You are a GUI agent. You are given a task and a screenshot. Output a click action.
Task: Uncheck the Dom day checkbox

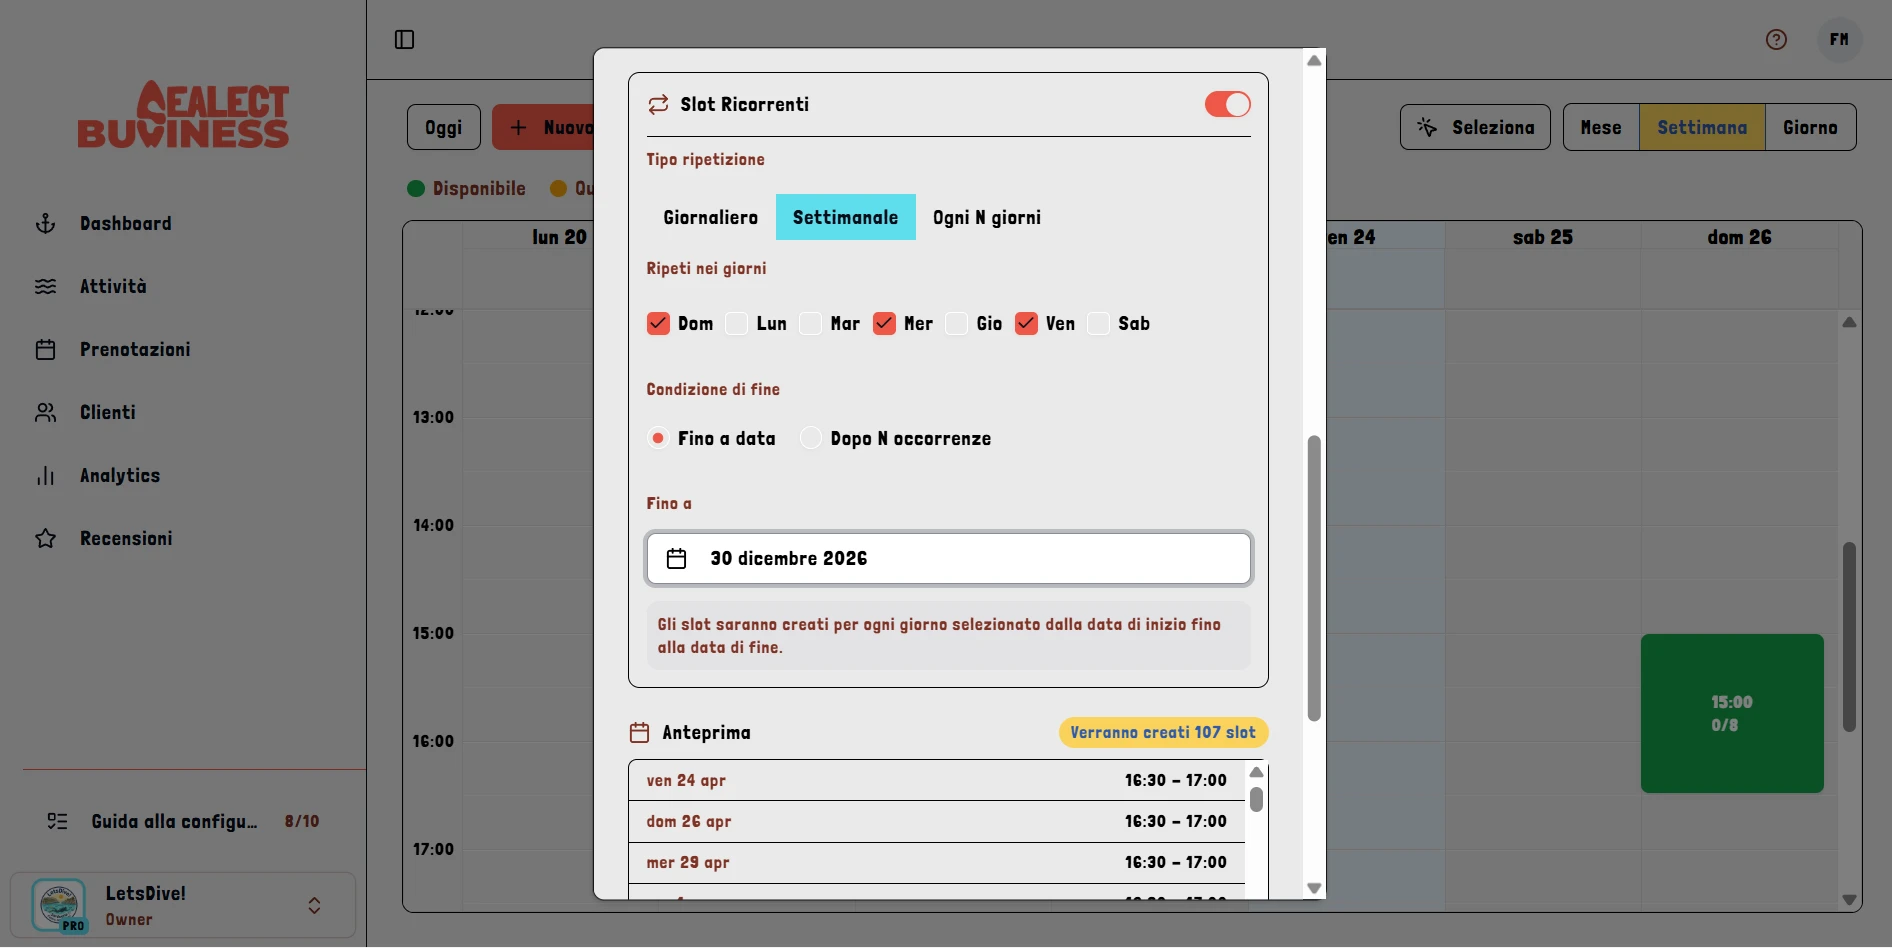658,323
